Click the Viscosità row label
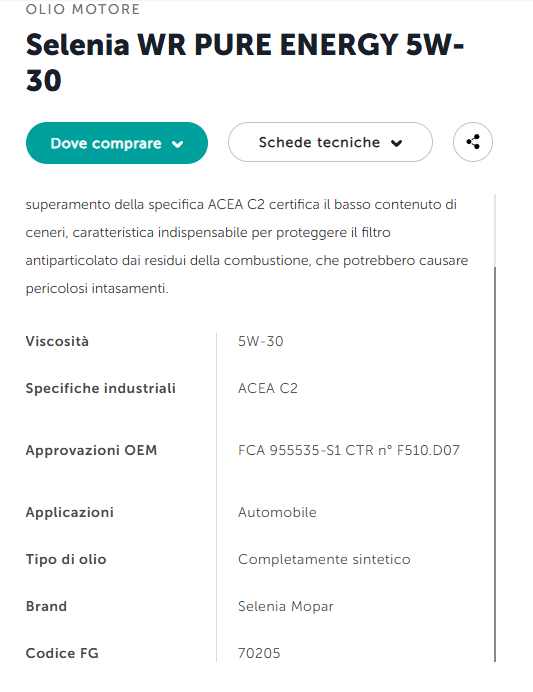Screen dimensions: 533x692 point(57,341)
